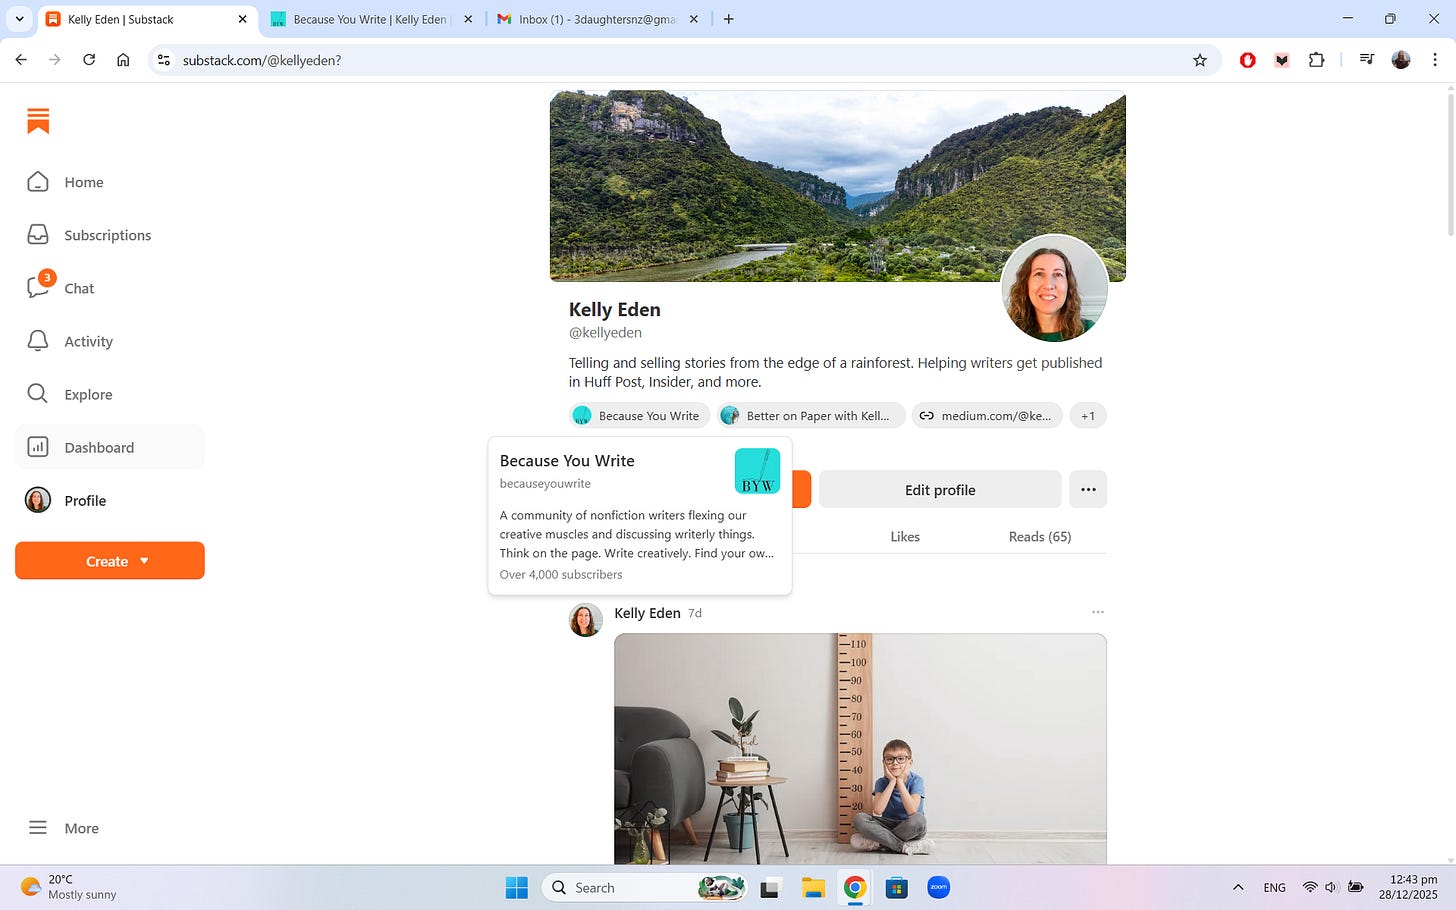Open the tab search dropdown arrow
The width and height of the screenshot is (1456, 910).
19,19
